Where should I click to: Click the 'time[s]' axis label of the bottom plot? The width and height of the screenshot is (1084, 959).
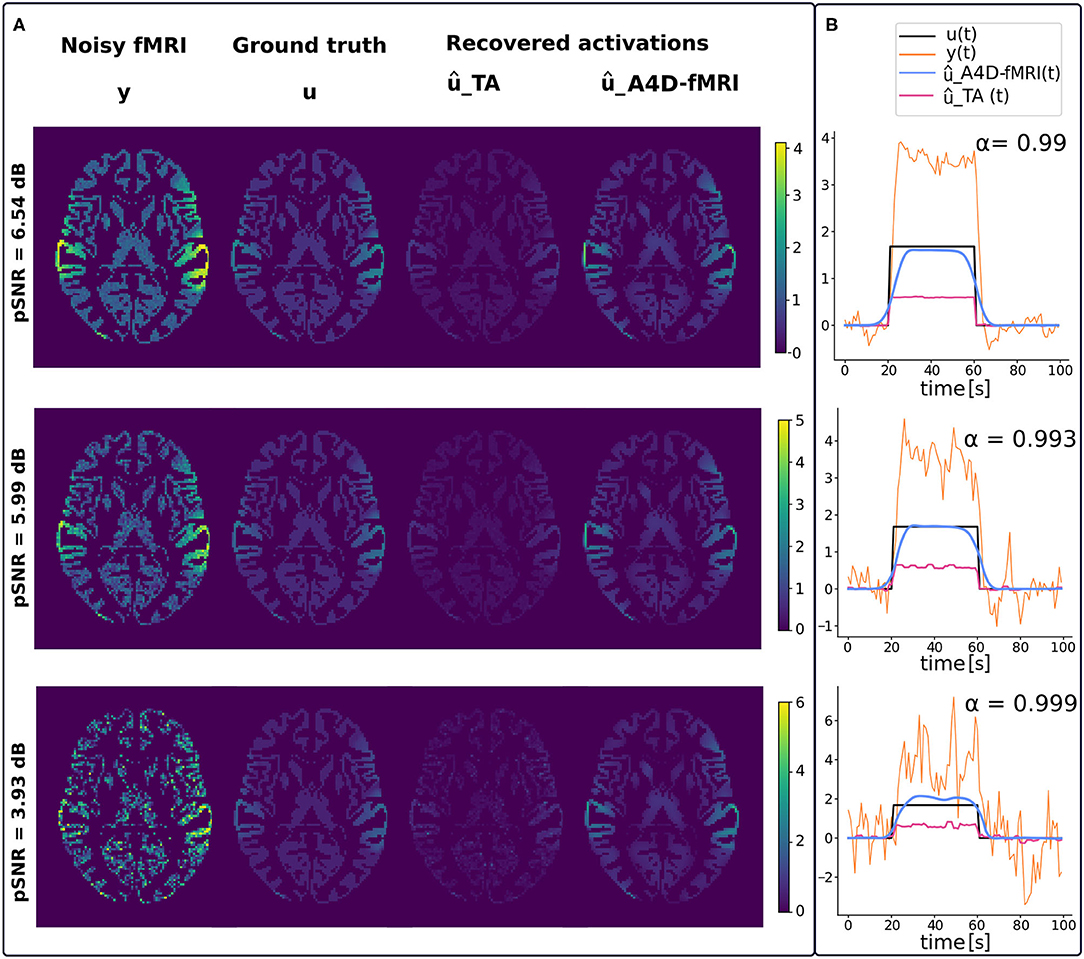955,941
